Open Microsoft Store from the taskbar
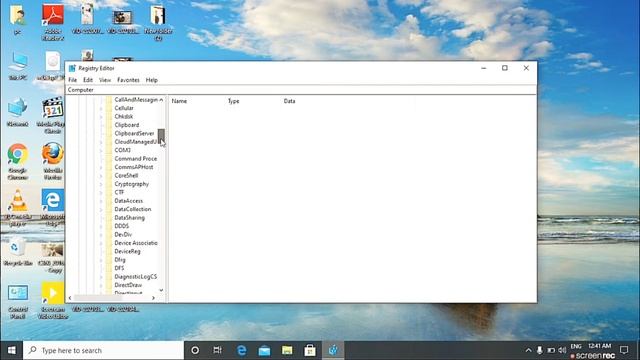 click(x=310, y=350)
